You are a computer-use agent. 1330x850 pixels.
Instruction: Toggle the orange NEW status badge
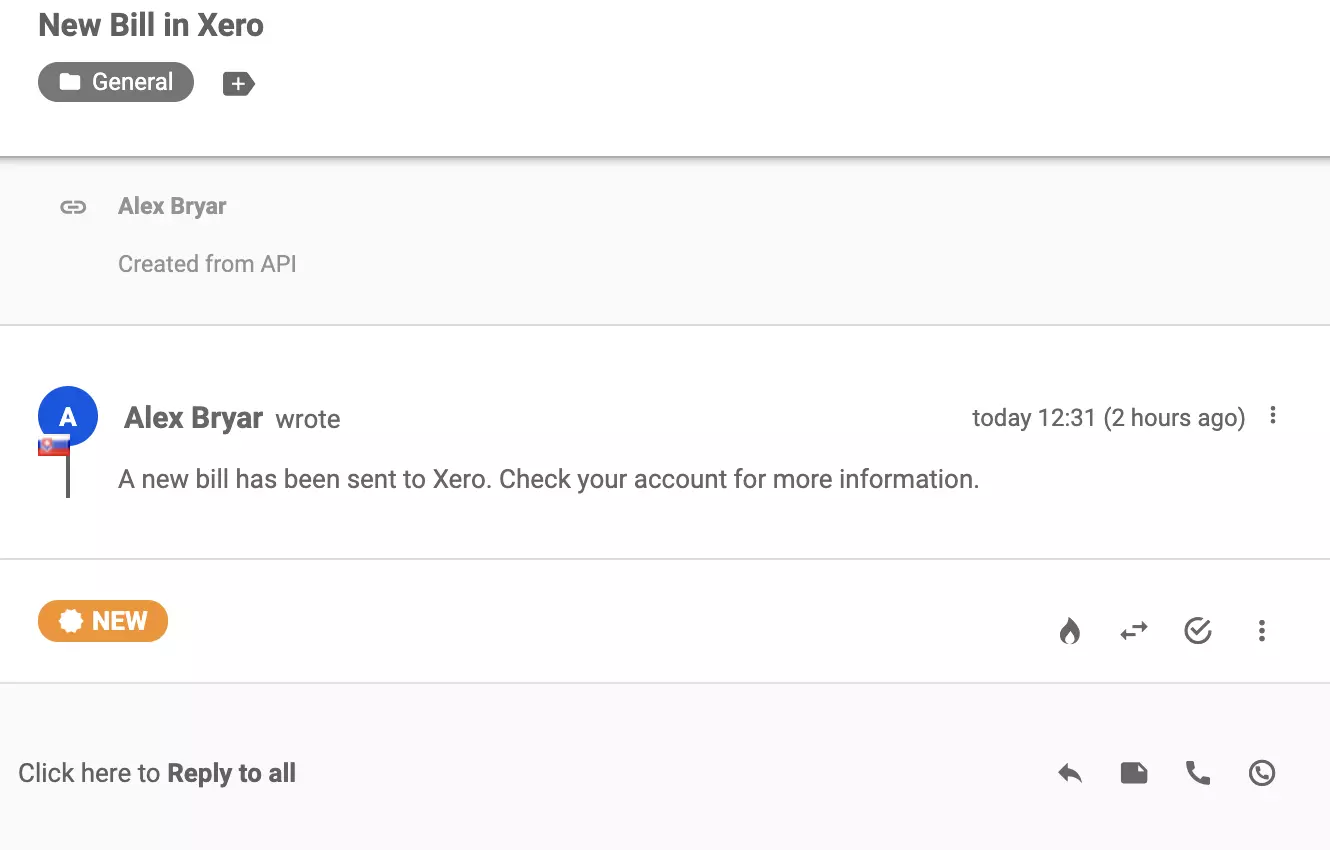(102, 620)
